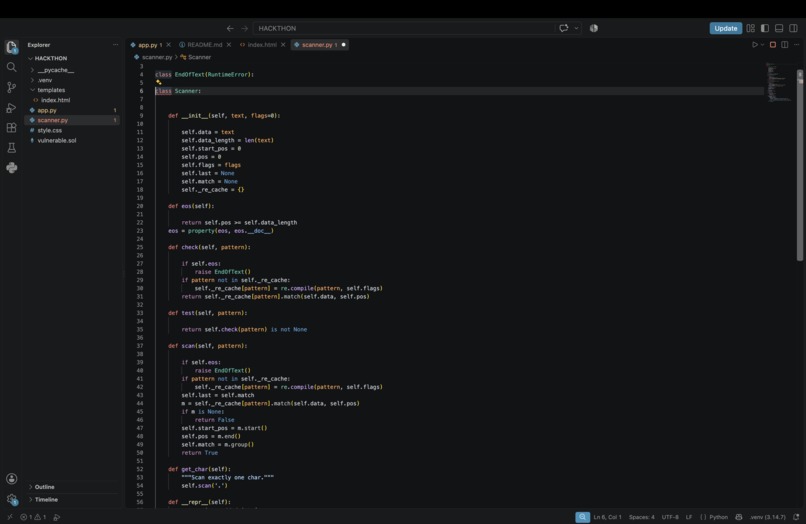The height and width of the screenshot is (524, 806).
Task: Open Explorer More Actions menu
Action: [x=115, y=45]
